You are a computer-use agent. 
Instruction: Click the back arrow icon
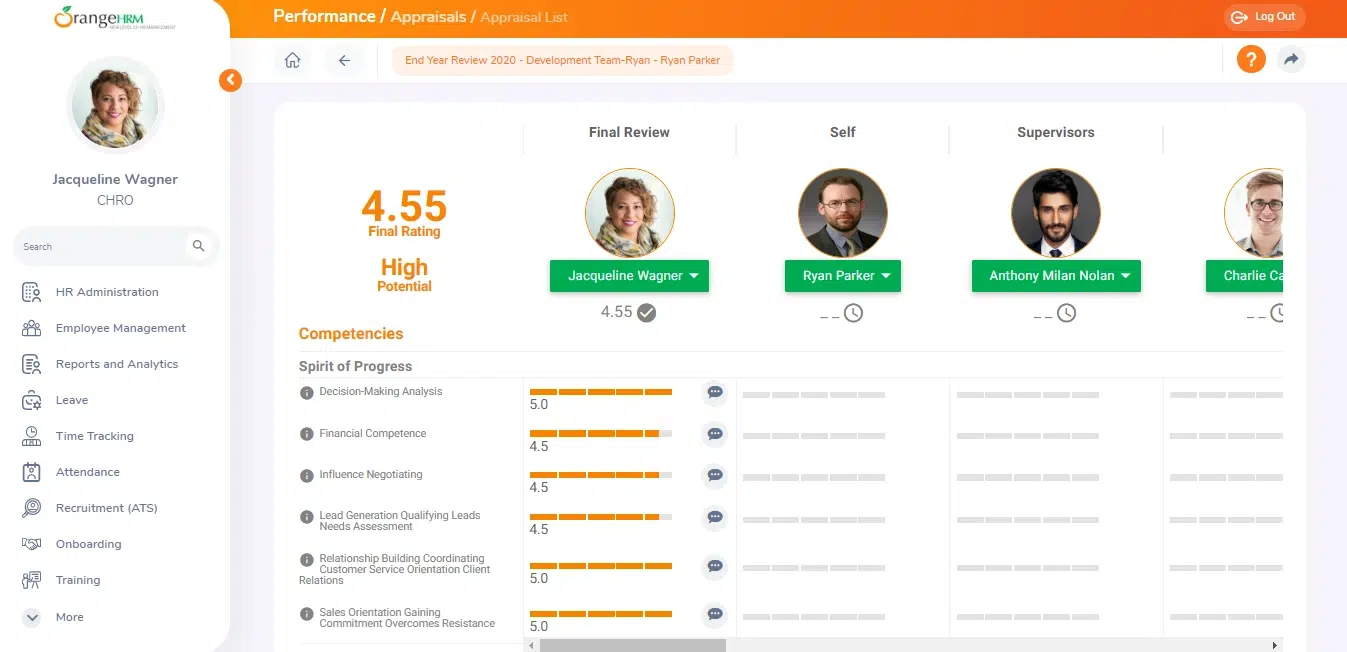[x=344, y=60]
